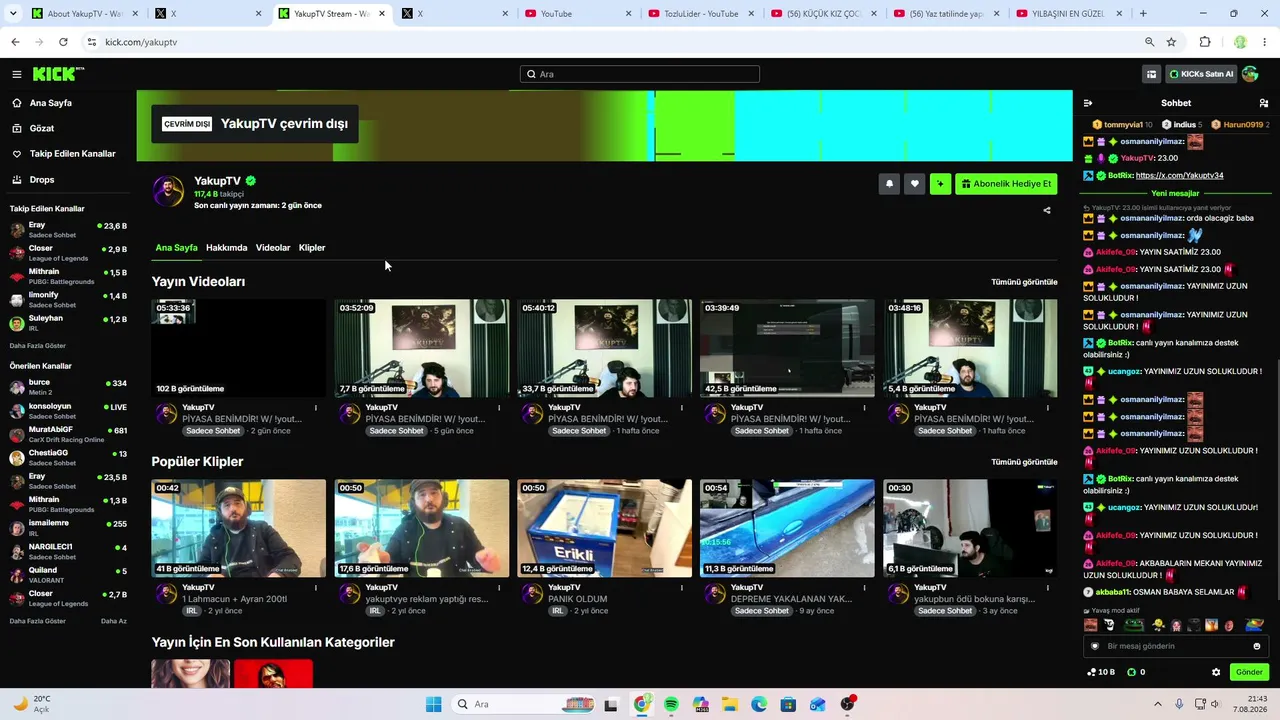Open the Windows Start menu
The height and width of the screenshot is (720, 1280).
pos(433,704)
